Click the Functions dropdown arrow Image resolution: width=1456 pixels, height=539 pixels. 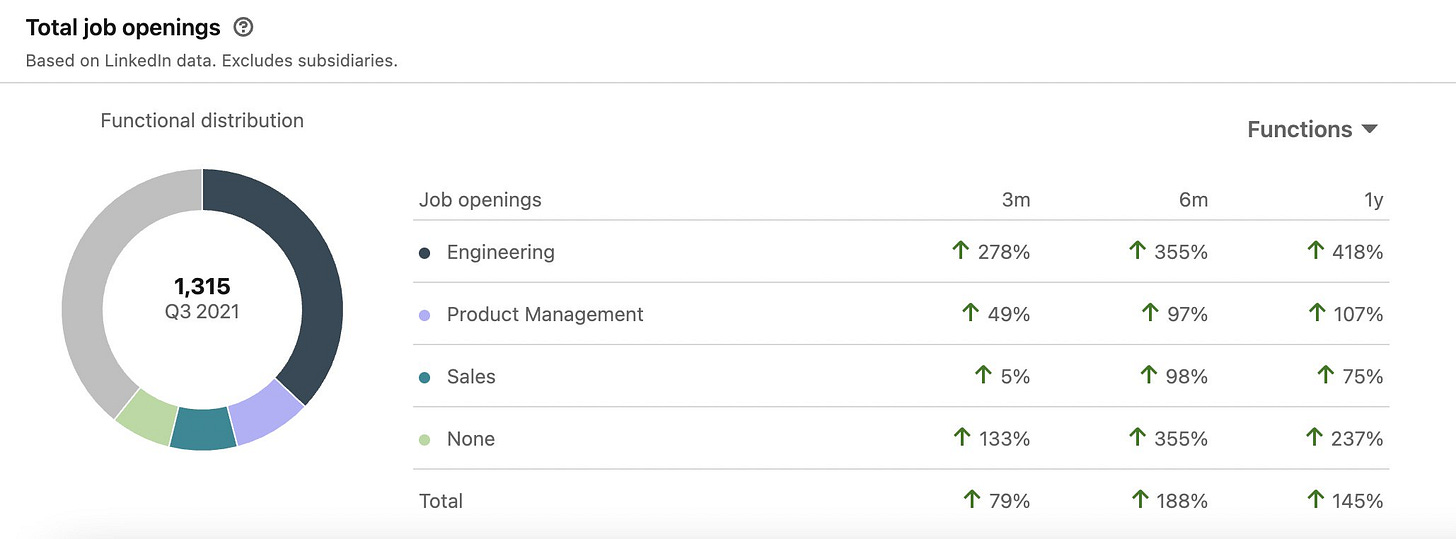click(1370, 129)
